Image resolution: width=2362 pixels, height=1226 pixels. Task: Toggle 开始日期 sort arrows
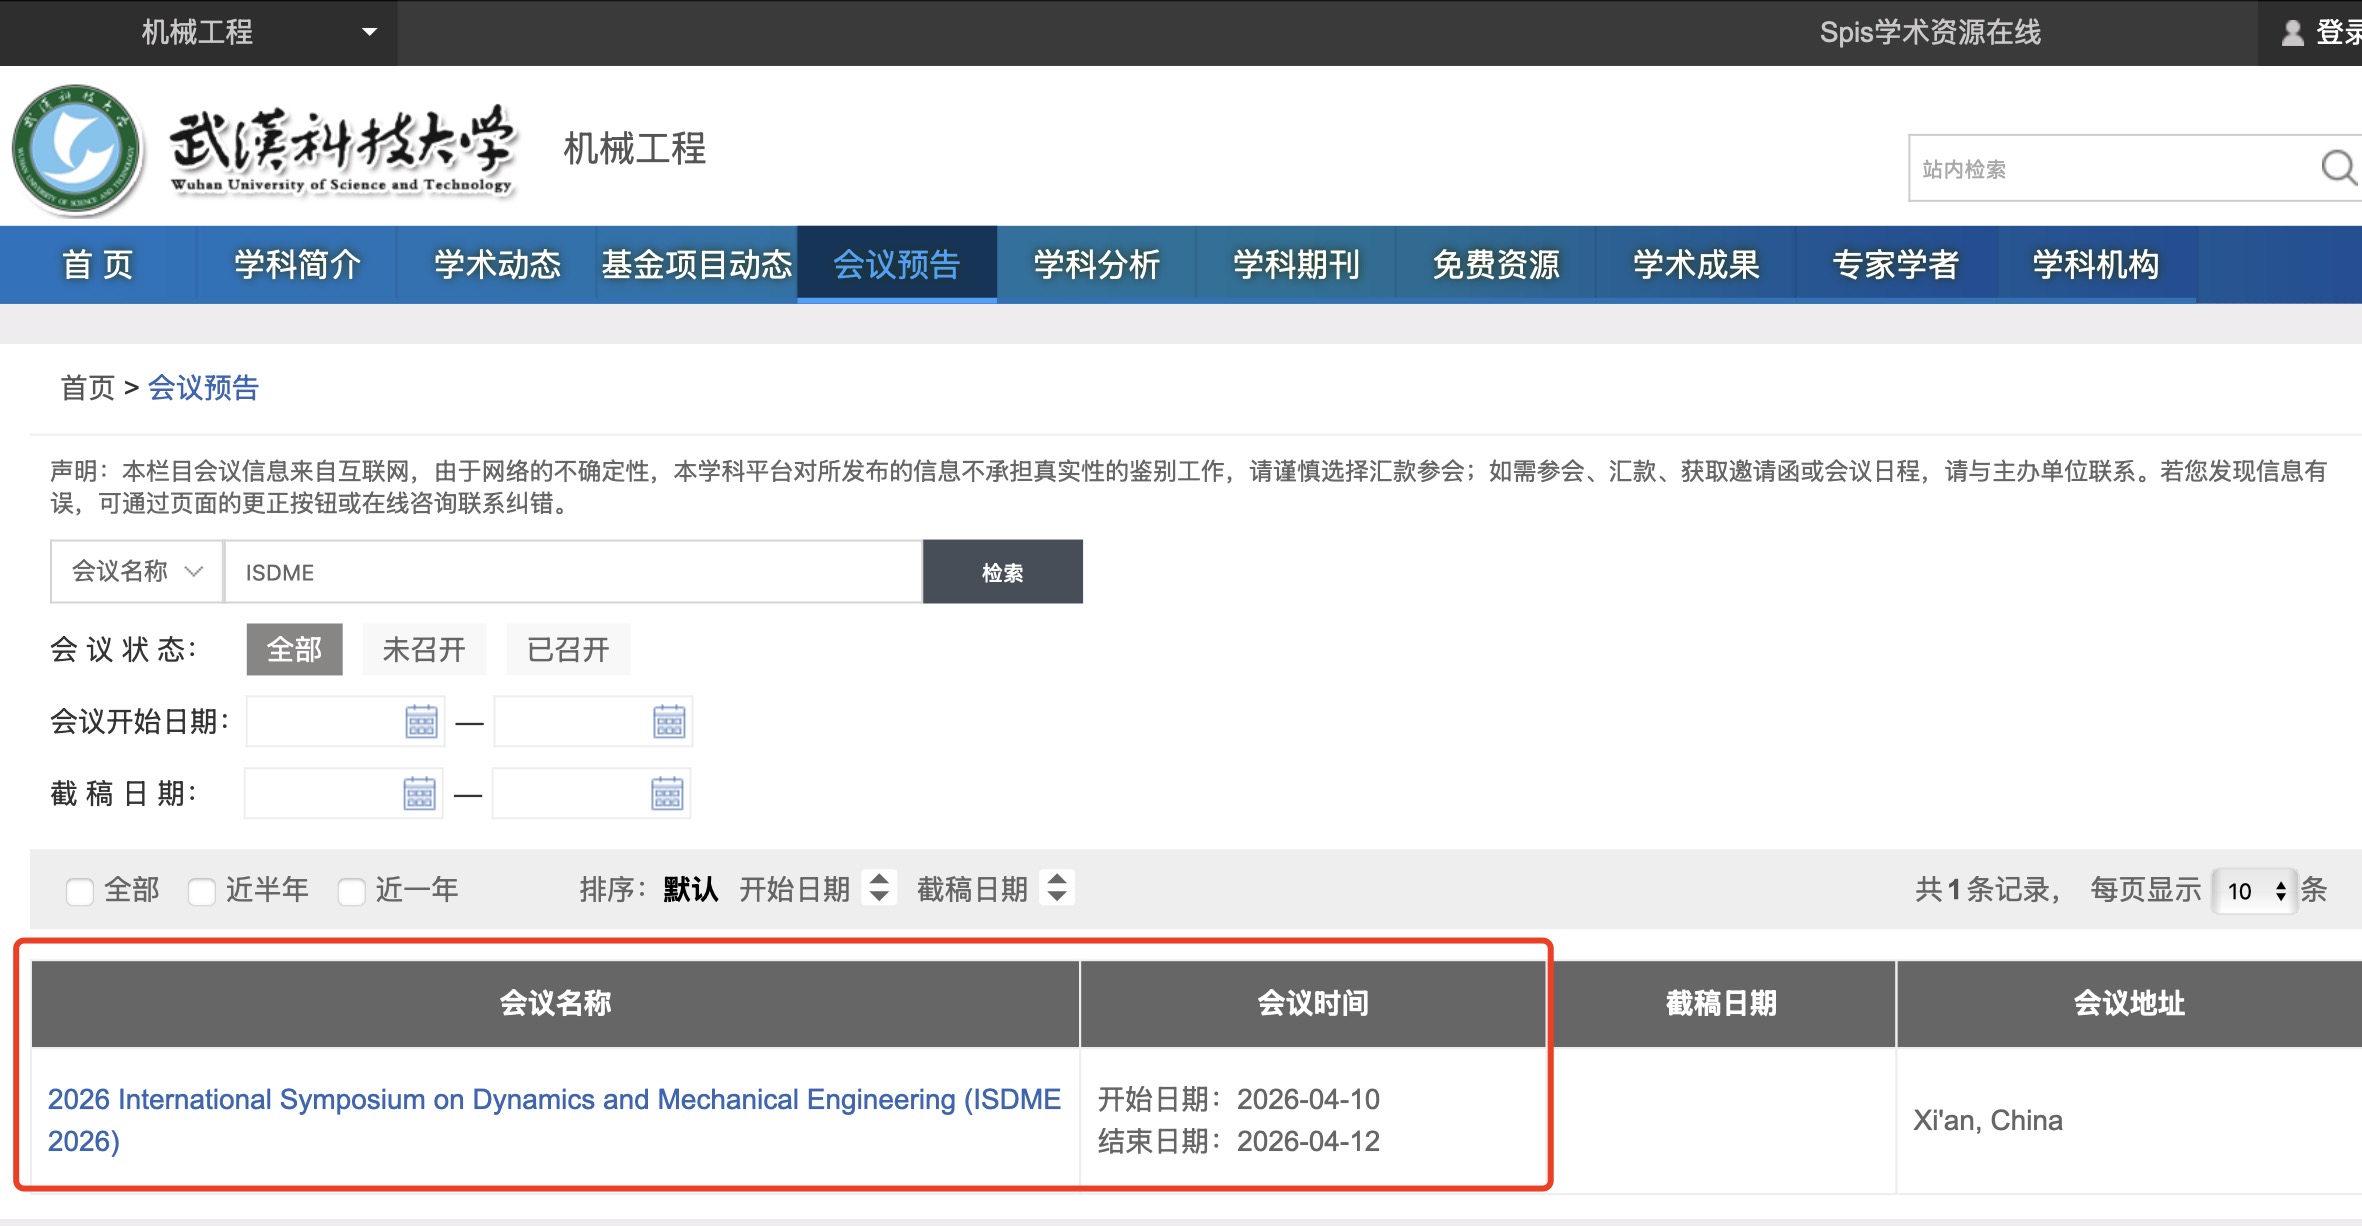coord(878,888)
